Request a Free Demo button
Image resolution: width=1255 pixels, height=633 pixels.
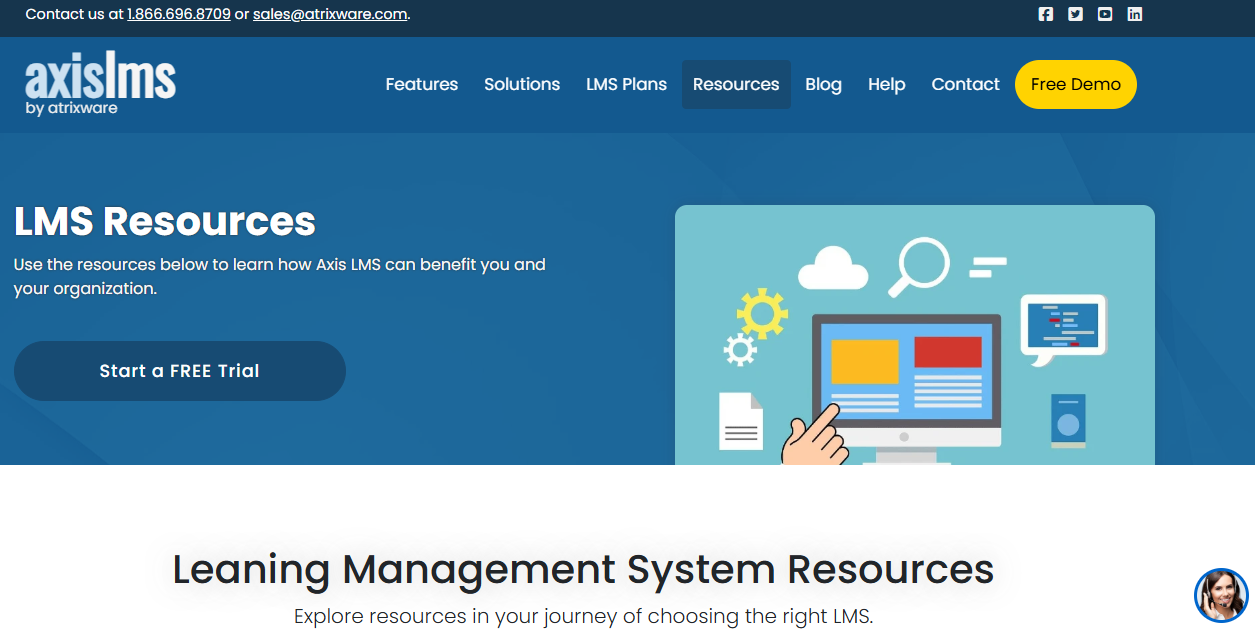point(1076,84)
